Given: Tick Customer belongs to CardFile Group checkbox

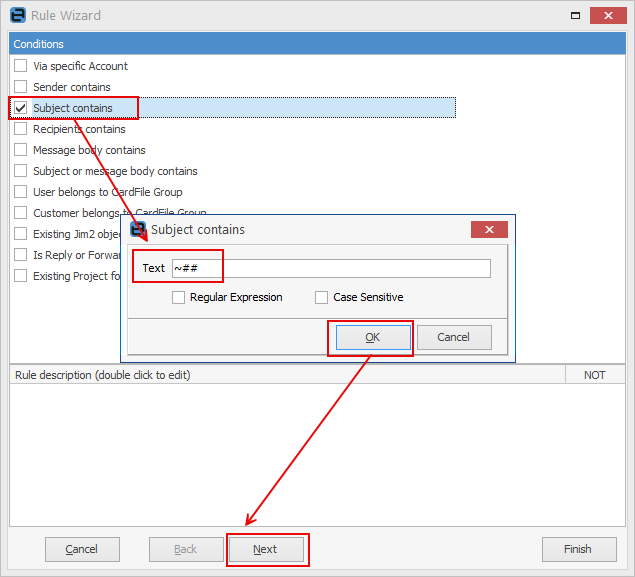Looking at the screenshot, I should (x=21, y=213).
